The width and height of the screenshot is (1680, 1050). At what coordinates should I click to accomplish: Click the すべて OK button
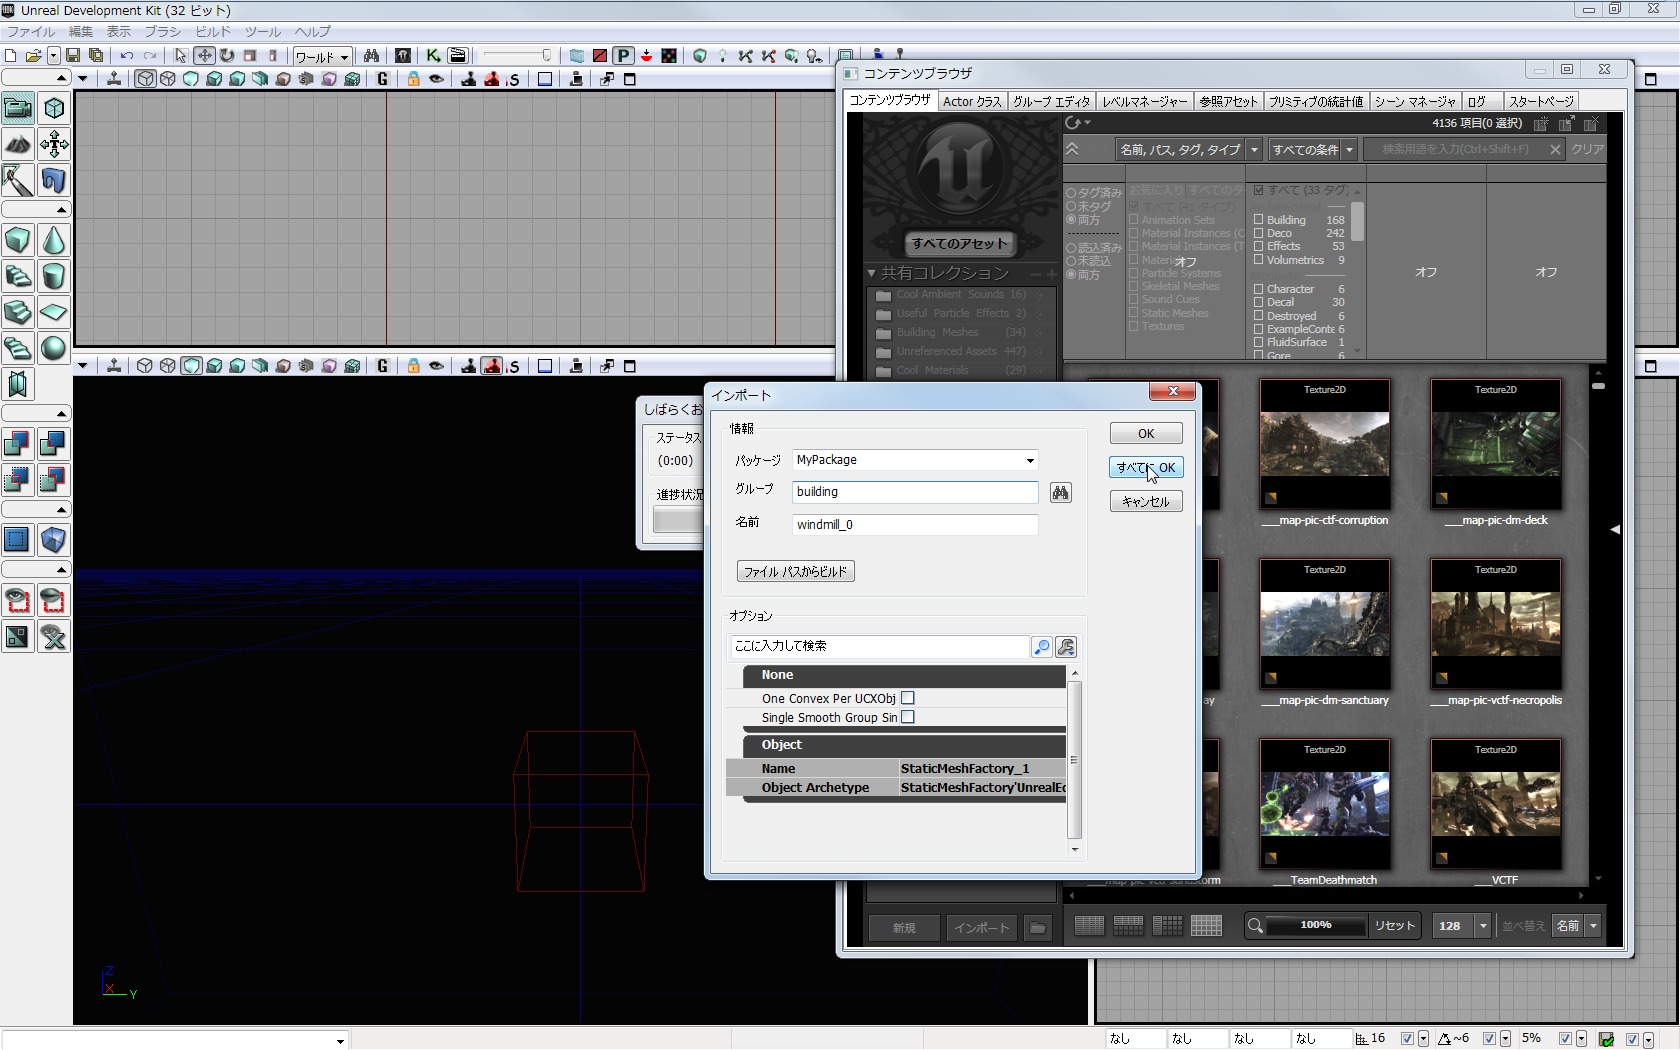[x=1146, y=467]
